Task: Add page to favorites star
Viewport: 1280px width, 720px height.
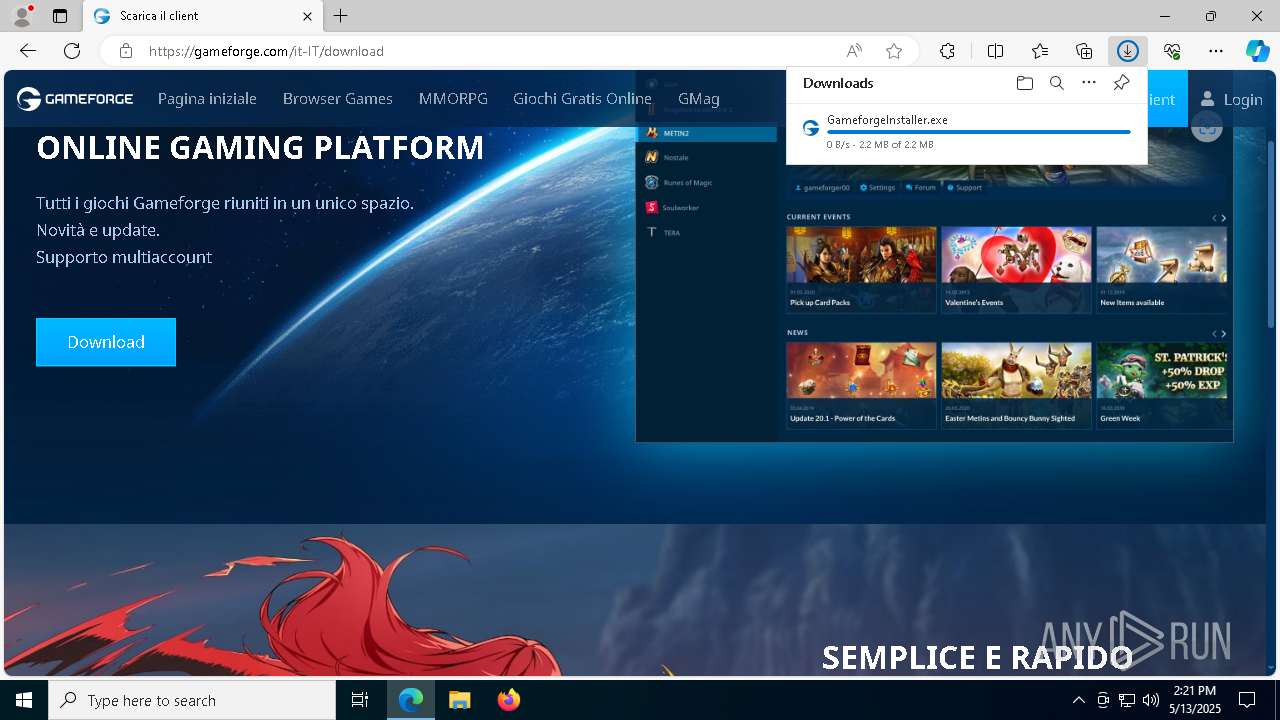Action: click(894, 51)
